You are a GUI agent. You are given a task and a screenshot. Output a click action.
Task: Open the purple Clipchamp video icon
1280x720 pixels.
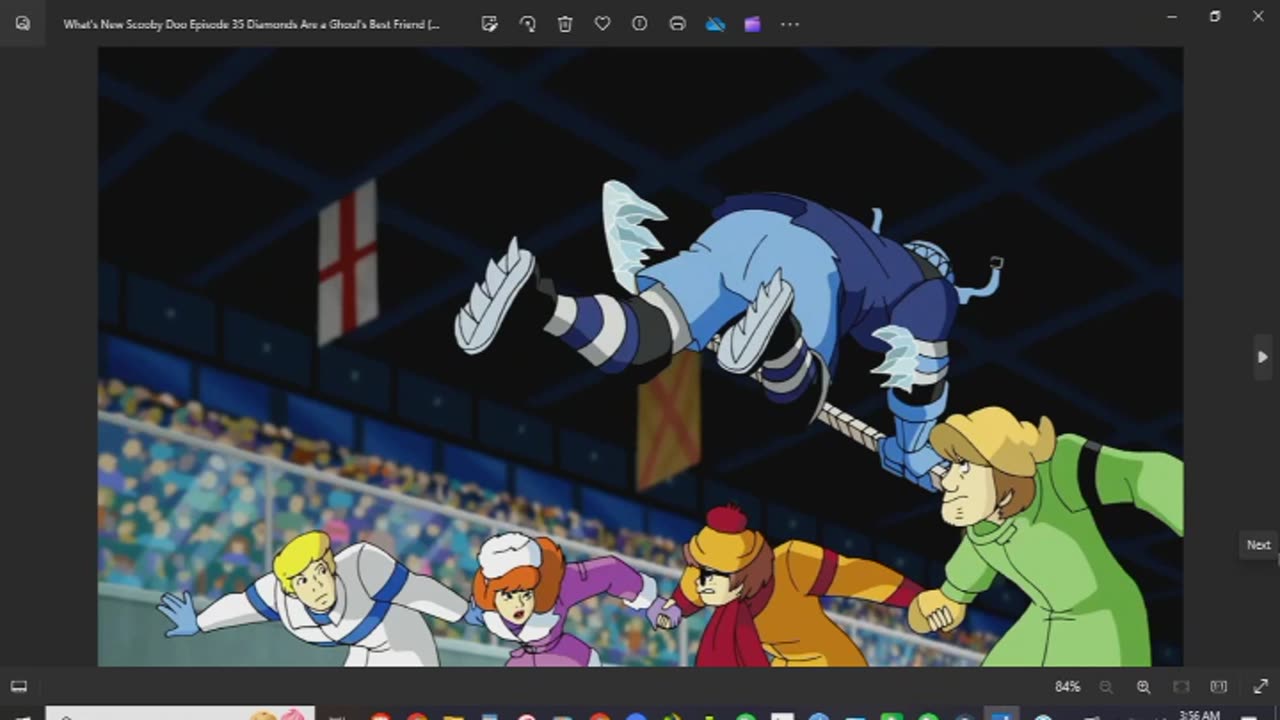coord(752,24)
